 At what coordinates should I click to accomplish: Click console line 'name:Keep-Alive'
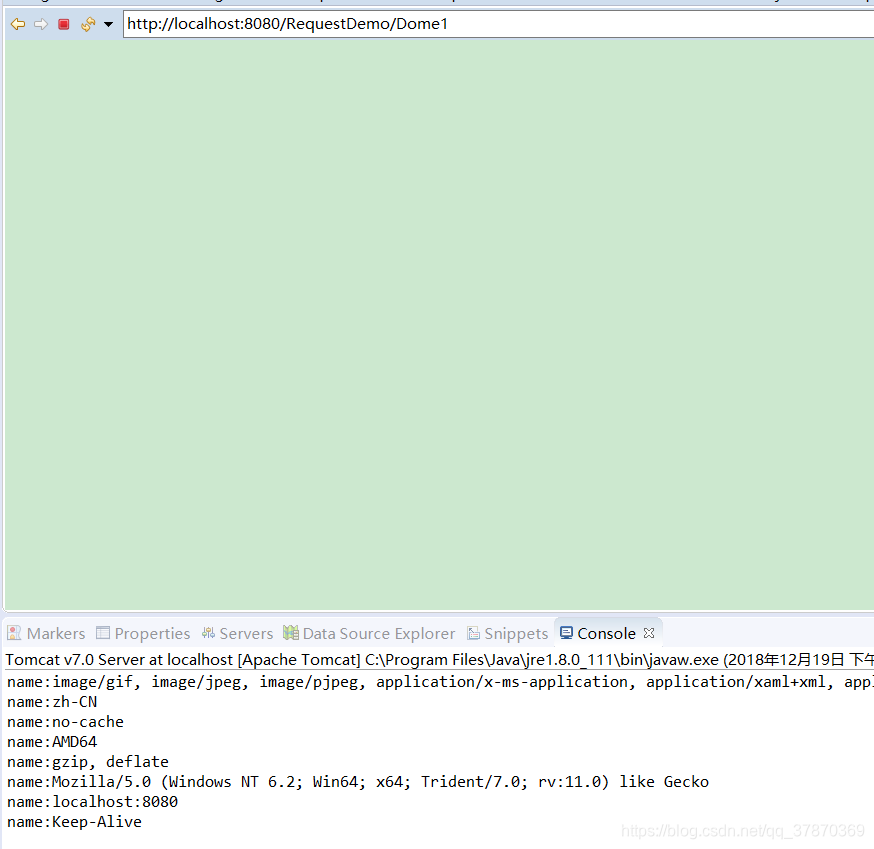pos(74,822)
